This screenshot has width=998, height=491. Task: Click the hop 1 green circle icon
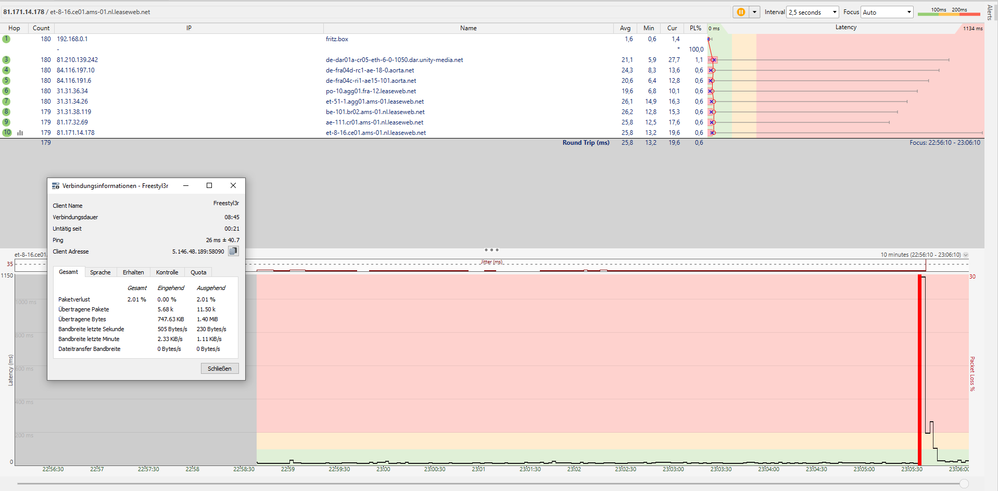pos(6,39)
